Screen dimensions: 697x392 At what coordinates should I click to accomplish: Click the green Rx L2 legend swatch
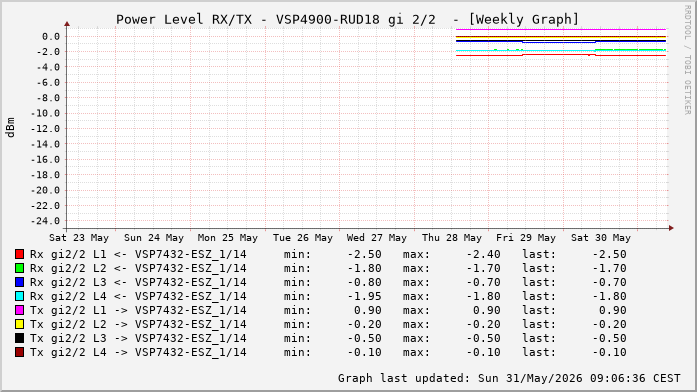20,268
